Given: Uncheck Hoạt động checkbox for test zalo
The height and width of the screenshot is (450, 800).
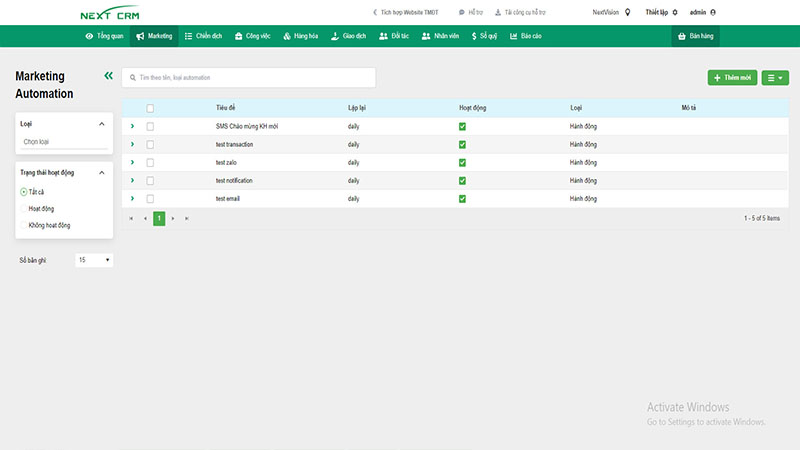Looking at the screenshot, I should point(462,163).
